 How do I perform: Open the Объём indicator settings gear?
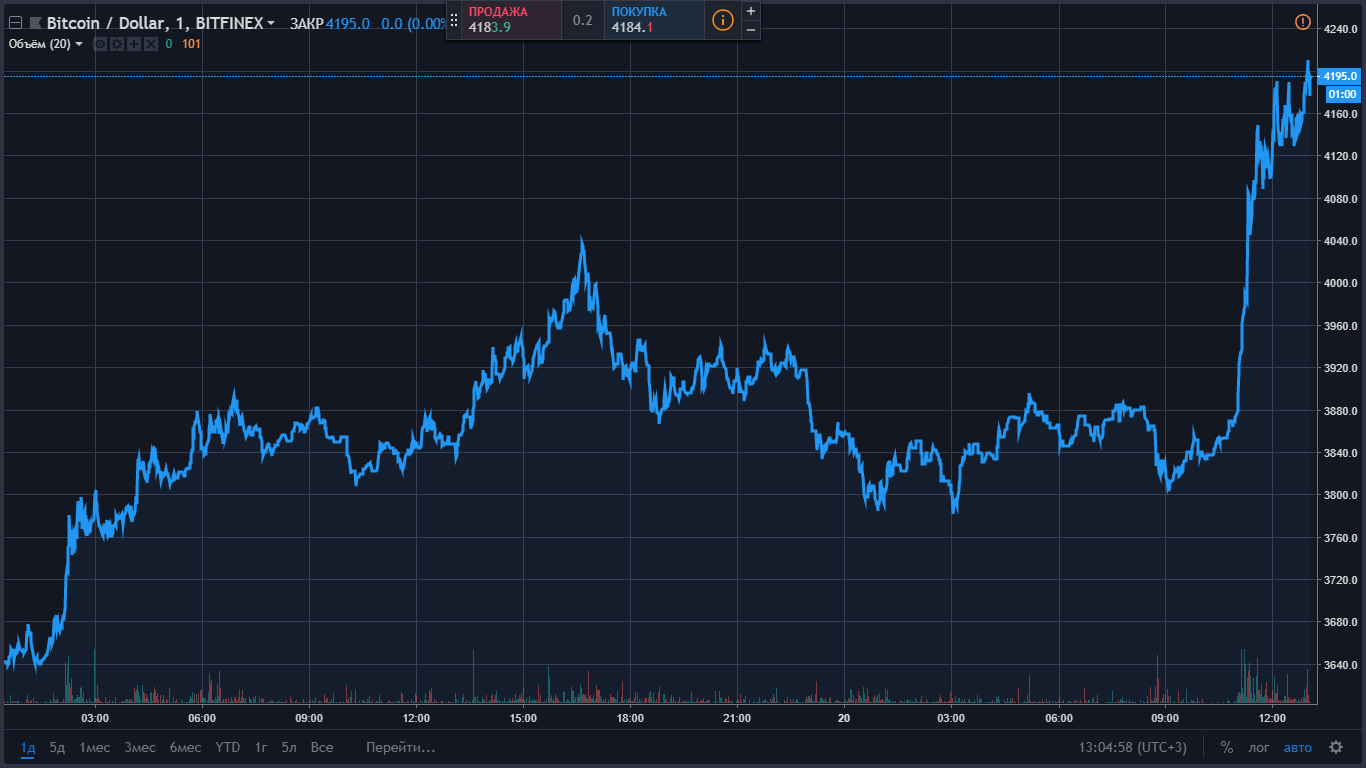[x=117, y=44]
